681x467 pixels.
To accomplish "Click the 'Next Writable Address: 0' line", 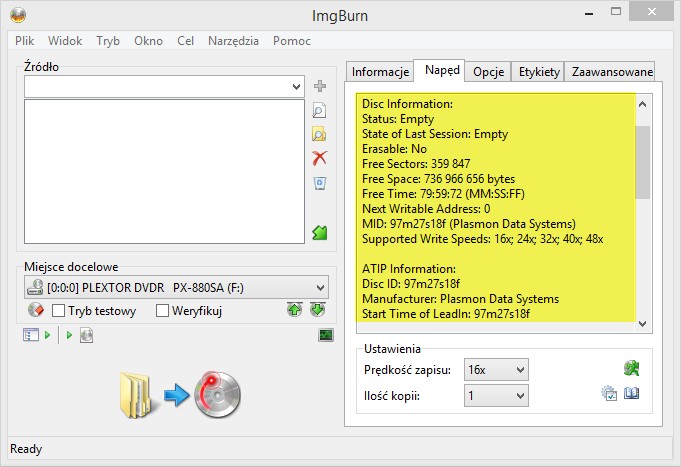I will (x=426, y=209).
